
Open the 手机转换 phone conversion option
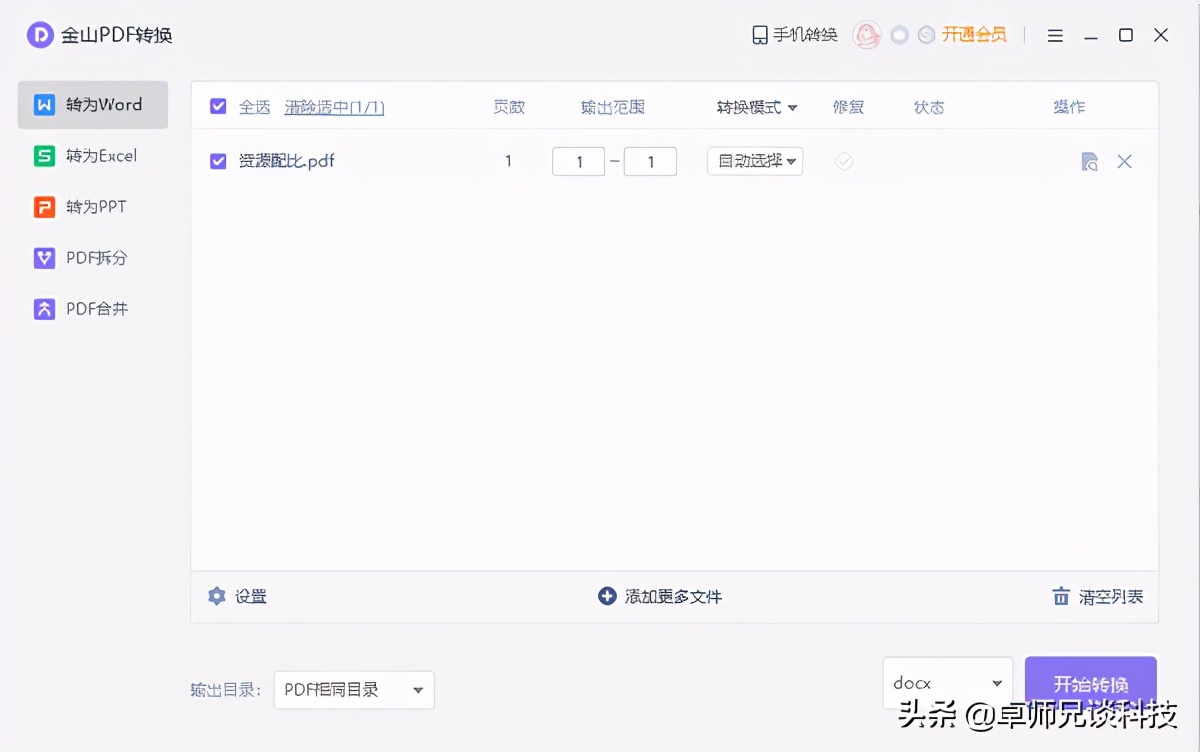tap(795, 35)
